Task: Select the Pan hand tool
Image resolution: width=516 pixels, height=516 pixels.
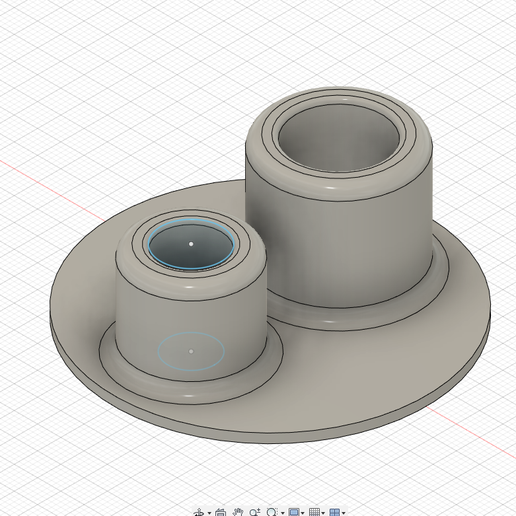Action: click(238, 513)
